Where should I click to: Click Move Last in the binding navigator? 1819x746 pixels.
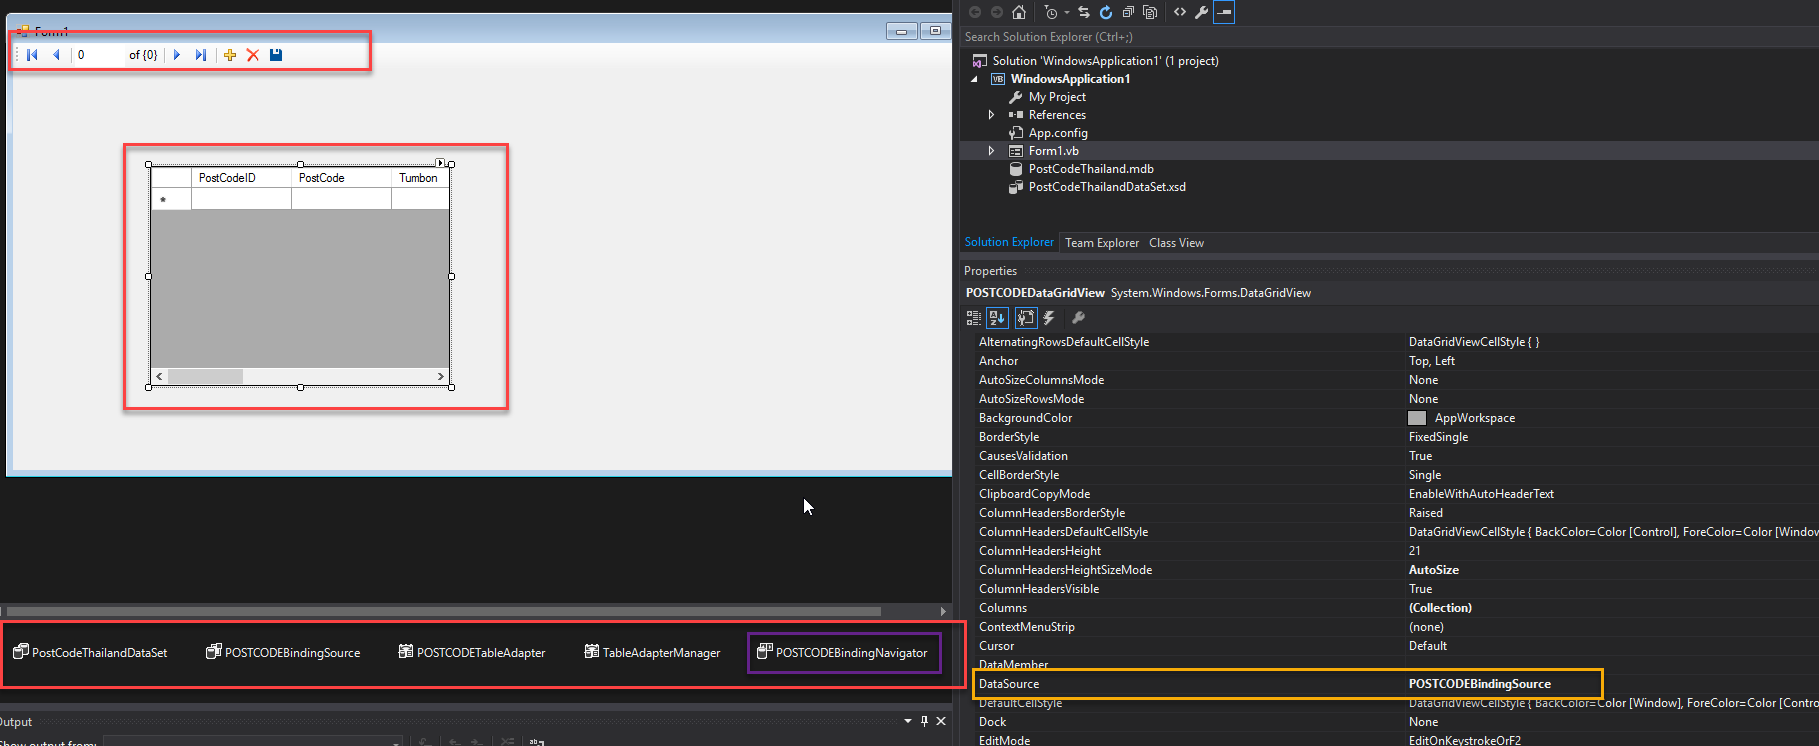coord(201,55)
